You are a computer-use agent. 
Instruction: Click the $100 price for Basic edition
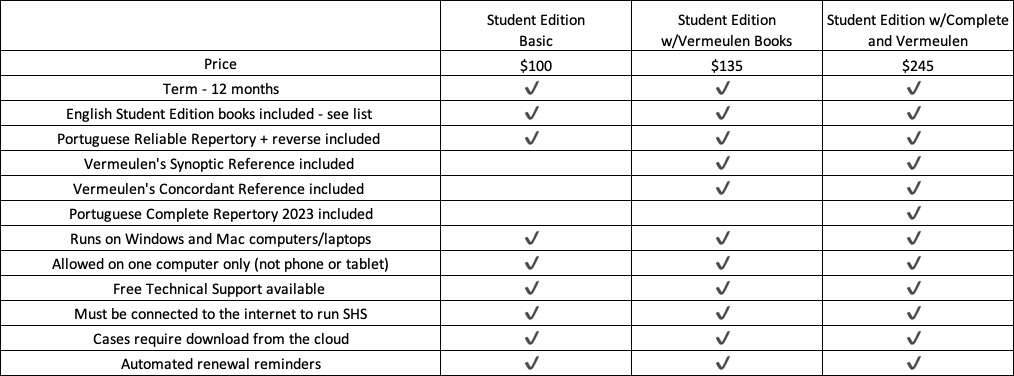[x=535, y=65]
